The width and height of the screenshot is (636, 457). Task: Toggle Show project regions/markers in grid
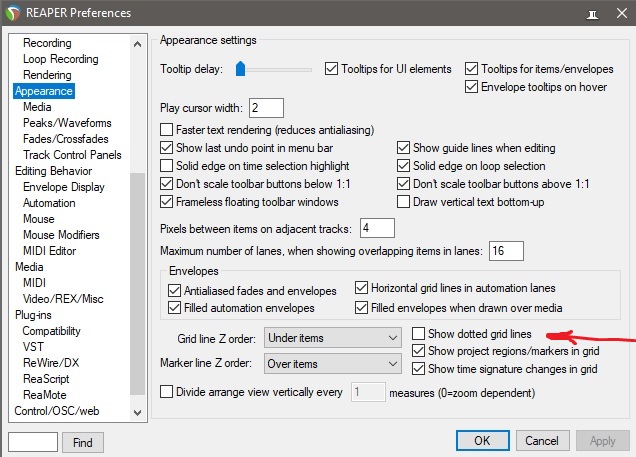tap(418, 351)
